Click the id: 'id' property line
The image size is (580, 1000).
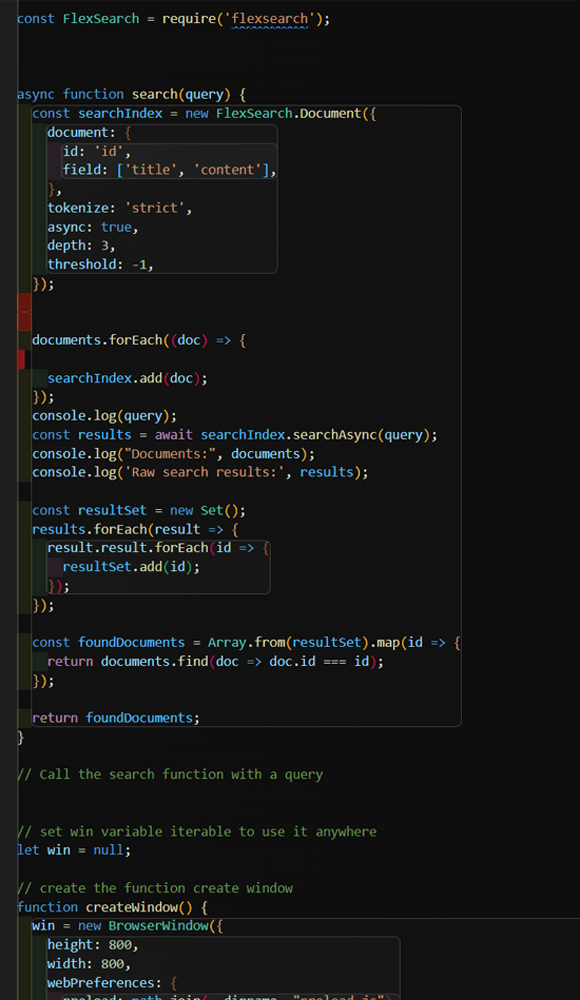point(96,152)
